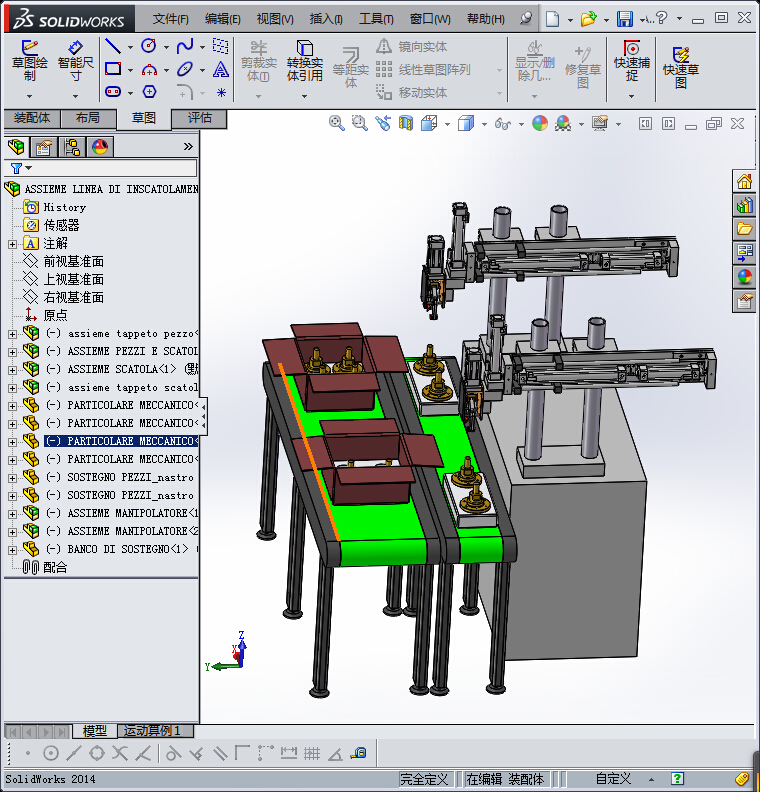Select the Straight Slot tool
Viewport: 760px width, 792px height.
[x=113, y=92]
